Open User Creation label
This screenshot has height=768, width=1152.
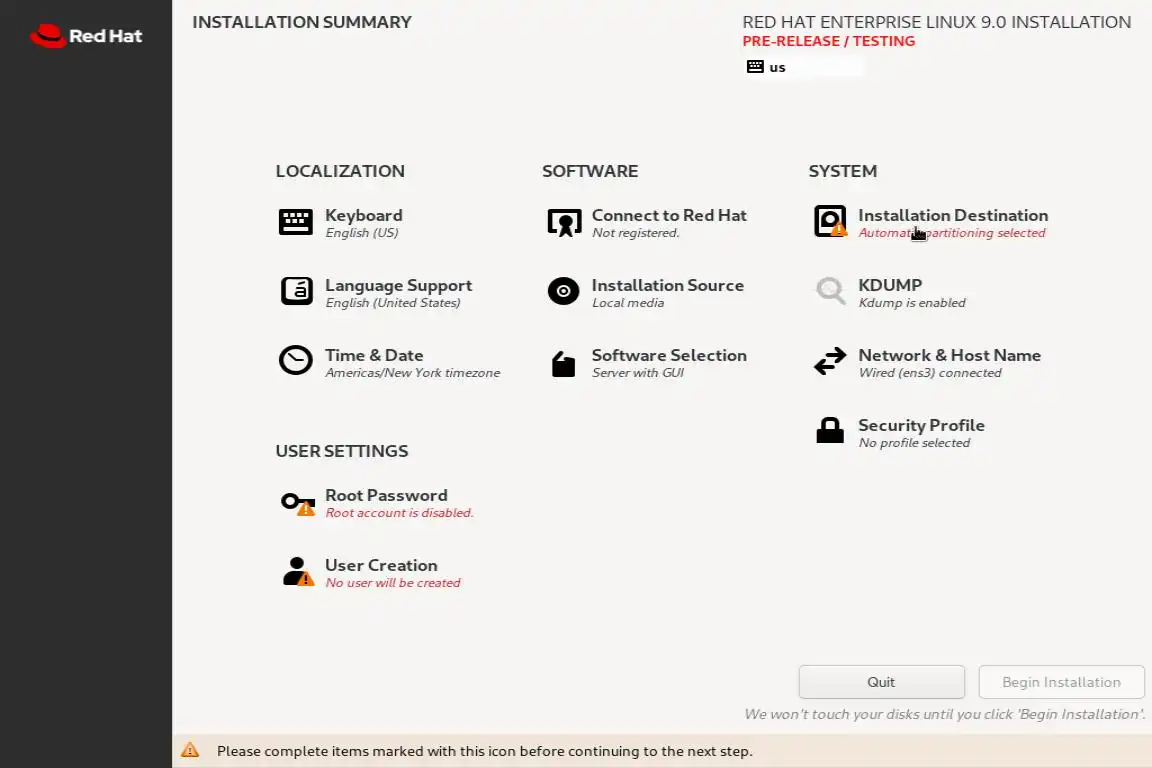pos(381,565)
